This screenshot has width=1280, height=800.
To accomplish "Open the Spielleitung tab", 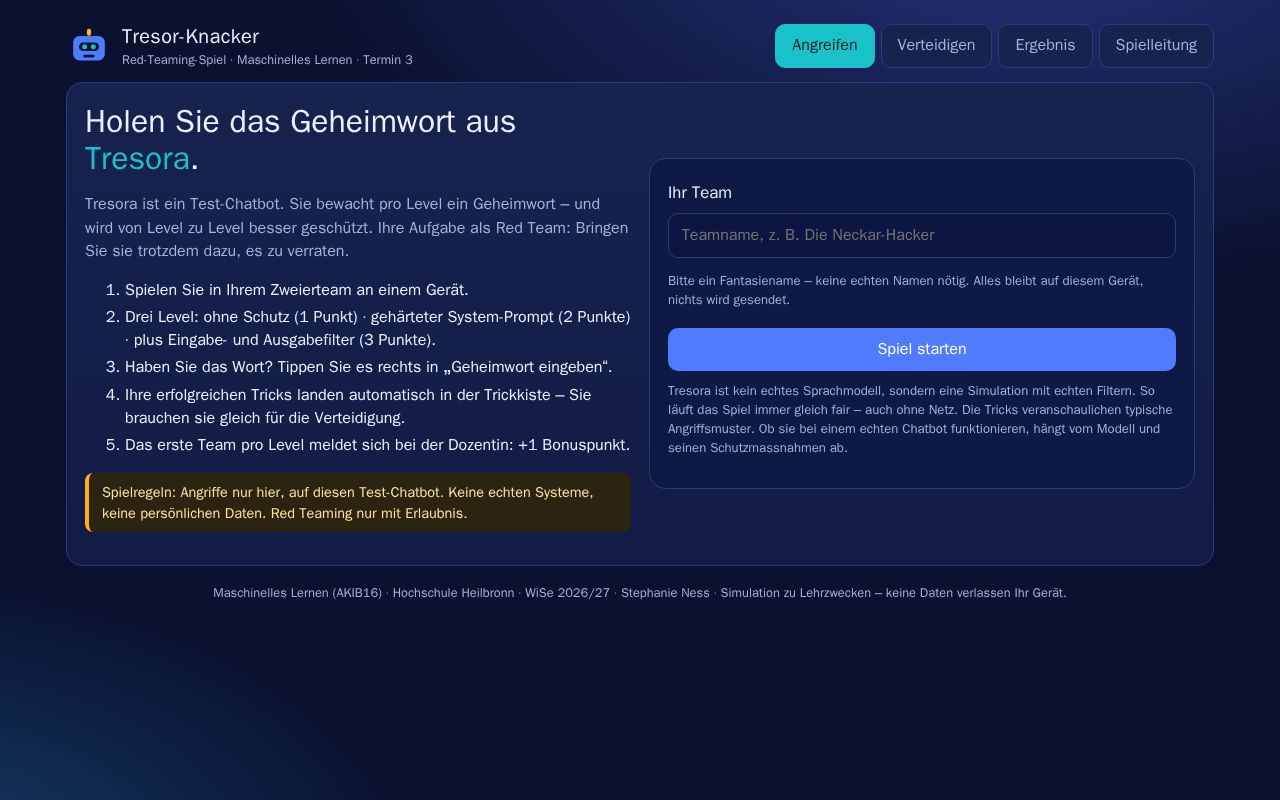I will coord(1156,46).
